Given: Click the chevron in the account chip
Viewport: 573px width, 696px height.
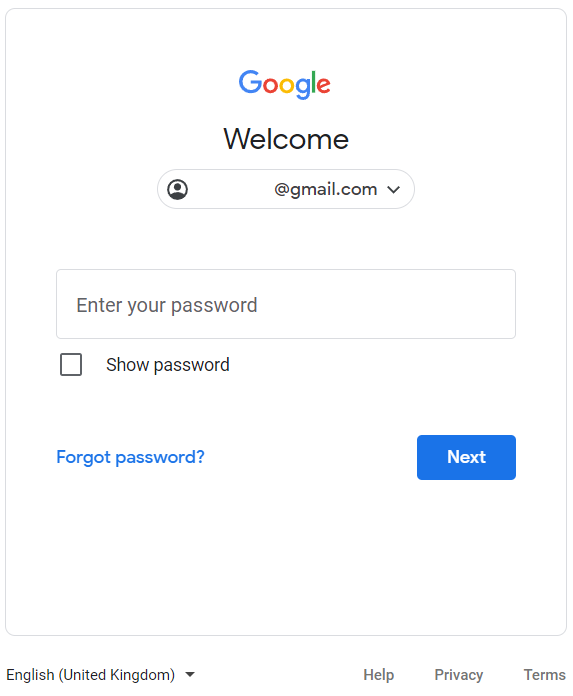Looking at the screenshot, I should click(393, 190).
